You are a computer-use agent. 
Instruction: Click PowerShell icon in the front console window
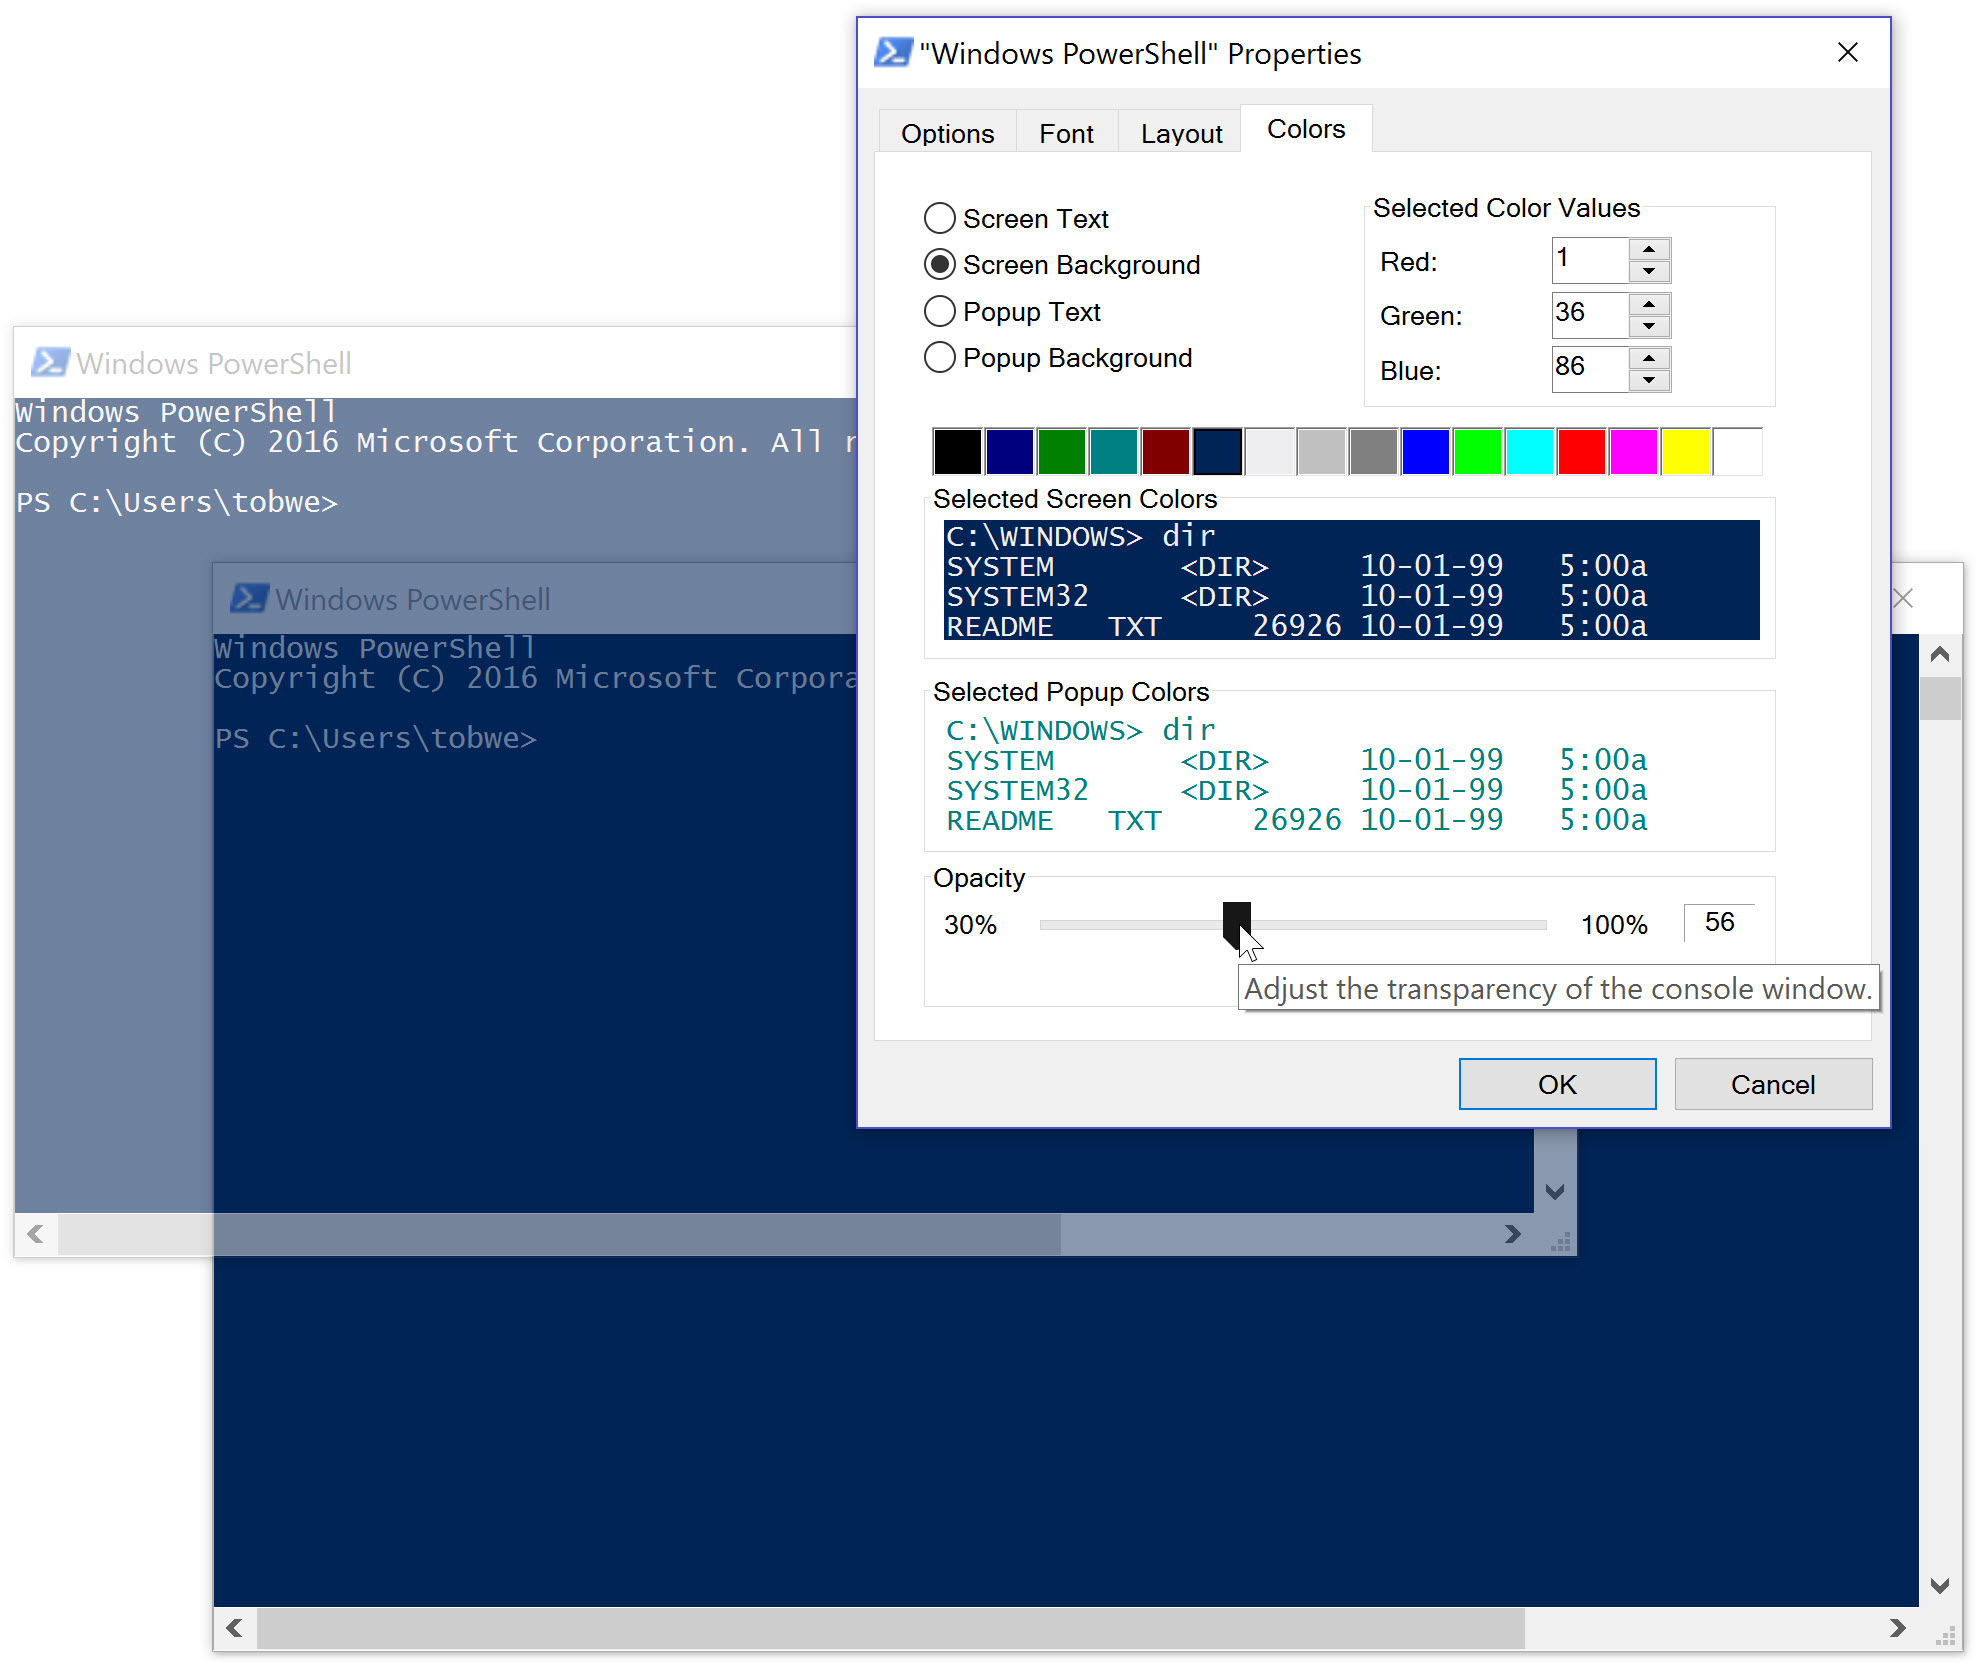pyautogui.click(x=249, y=598)
